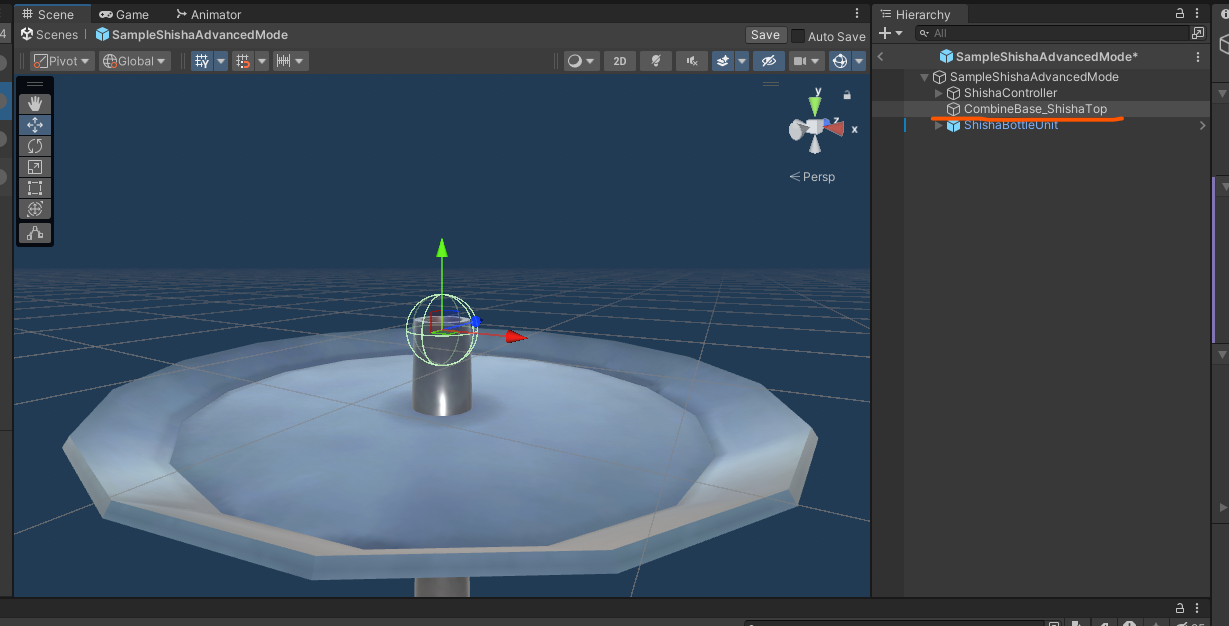Click the Hierarchy create plus icon
Screen dimensions: 1229x626
[x=884, y=33]
